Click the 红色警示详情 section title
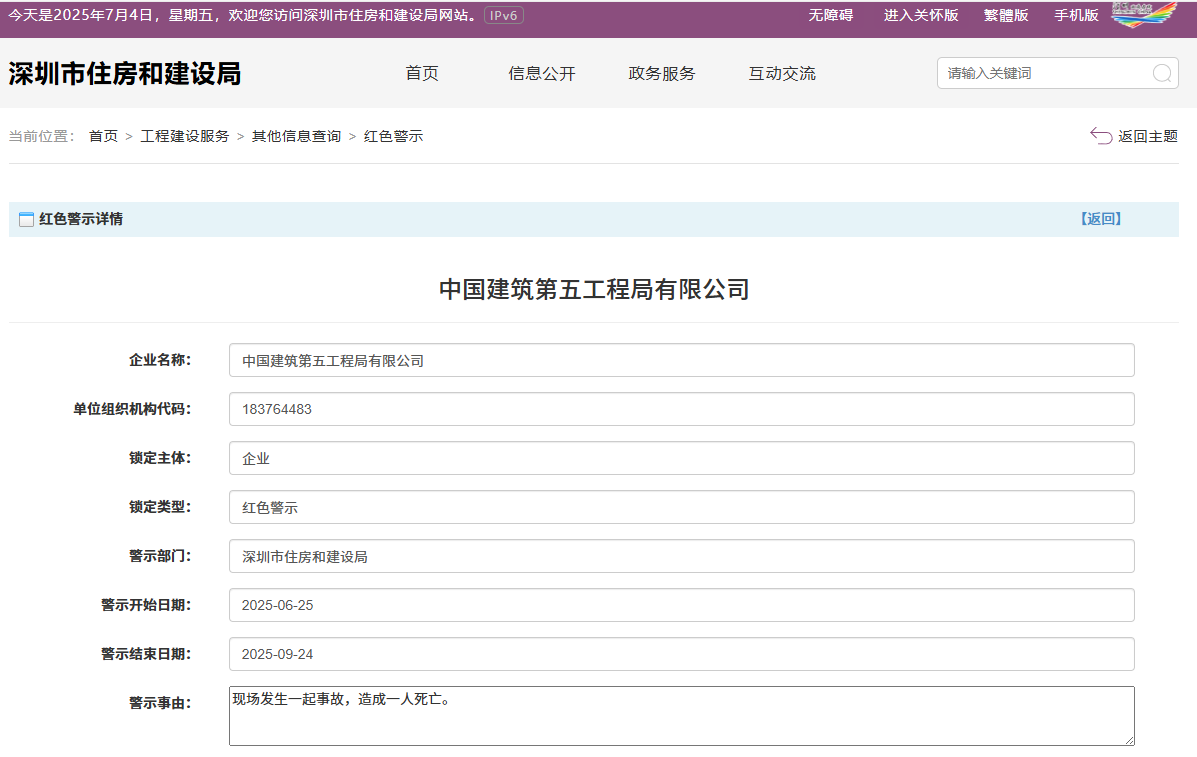Image resolution: width=1197 pixels, height=757 pixels. (x=81, y=219)
